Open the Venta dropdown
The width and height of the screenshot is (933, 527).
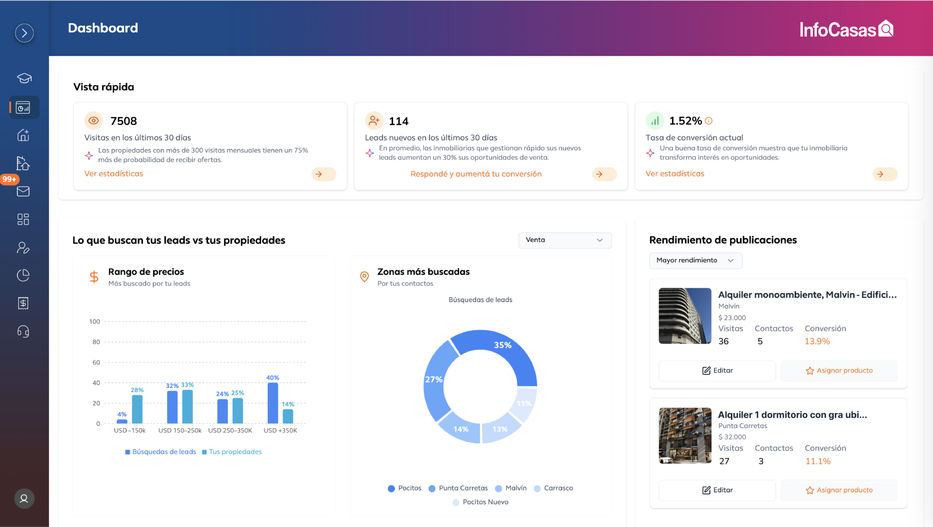[x=565, y=240]
